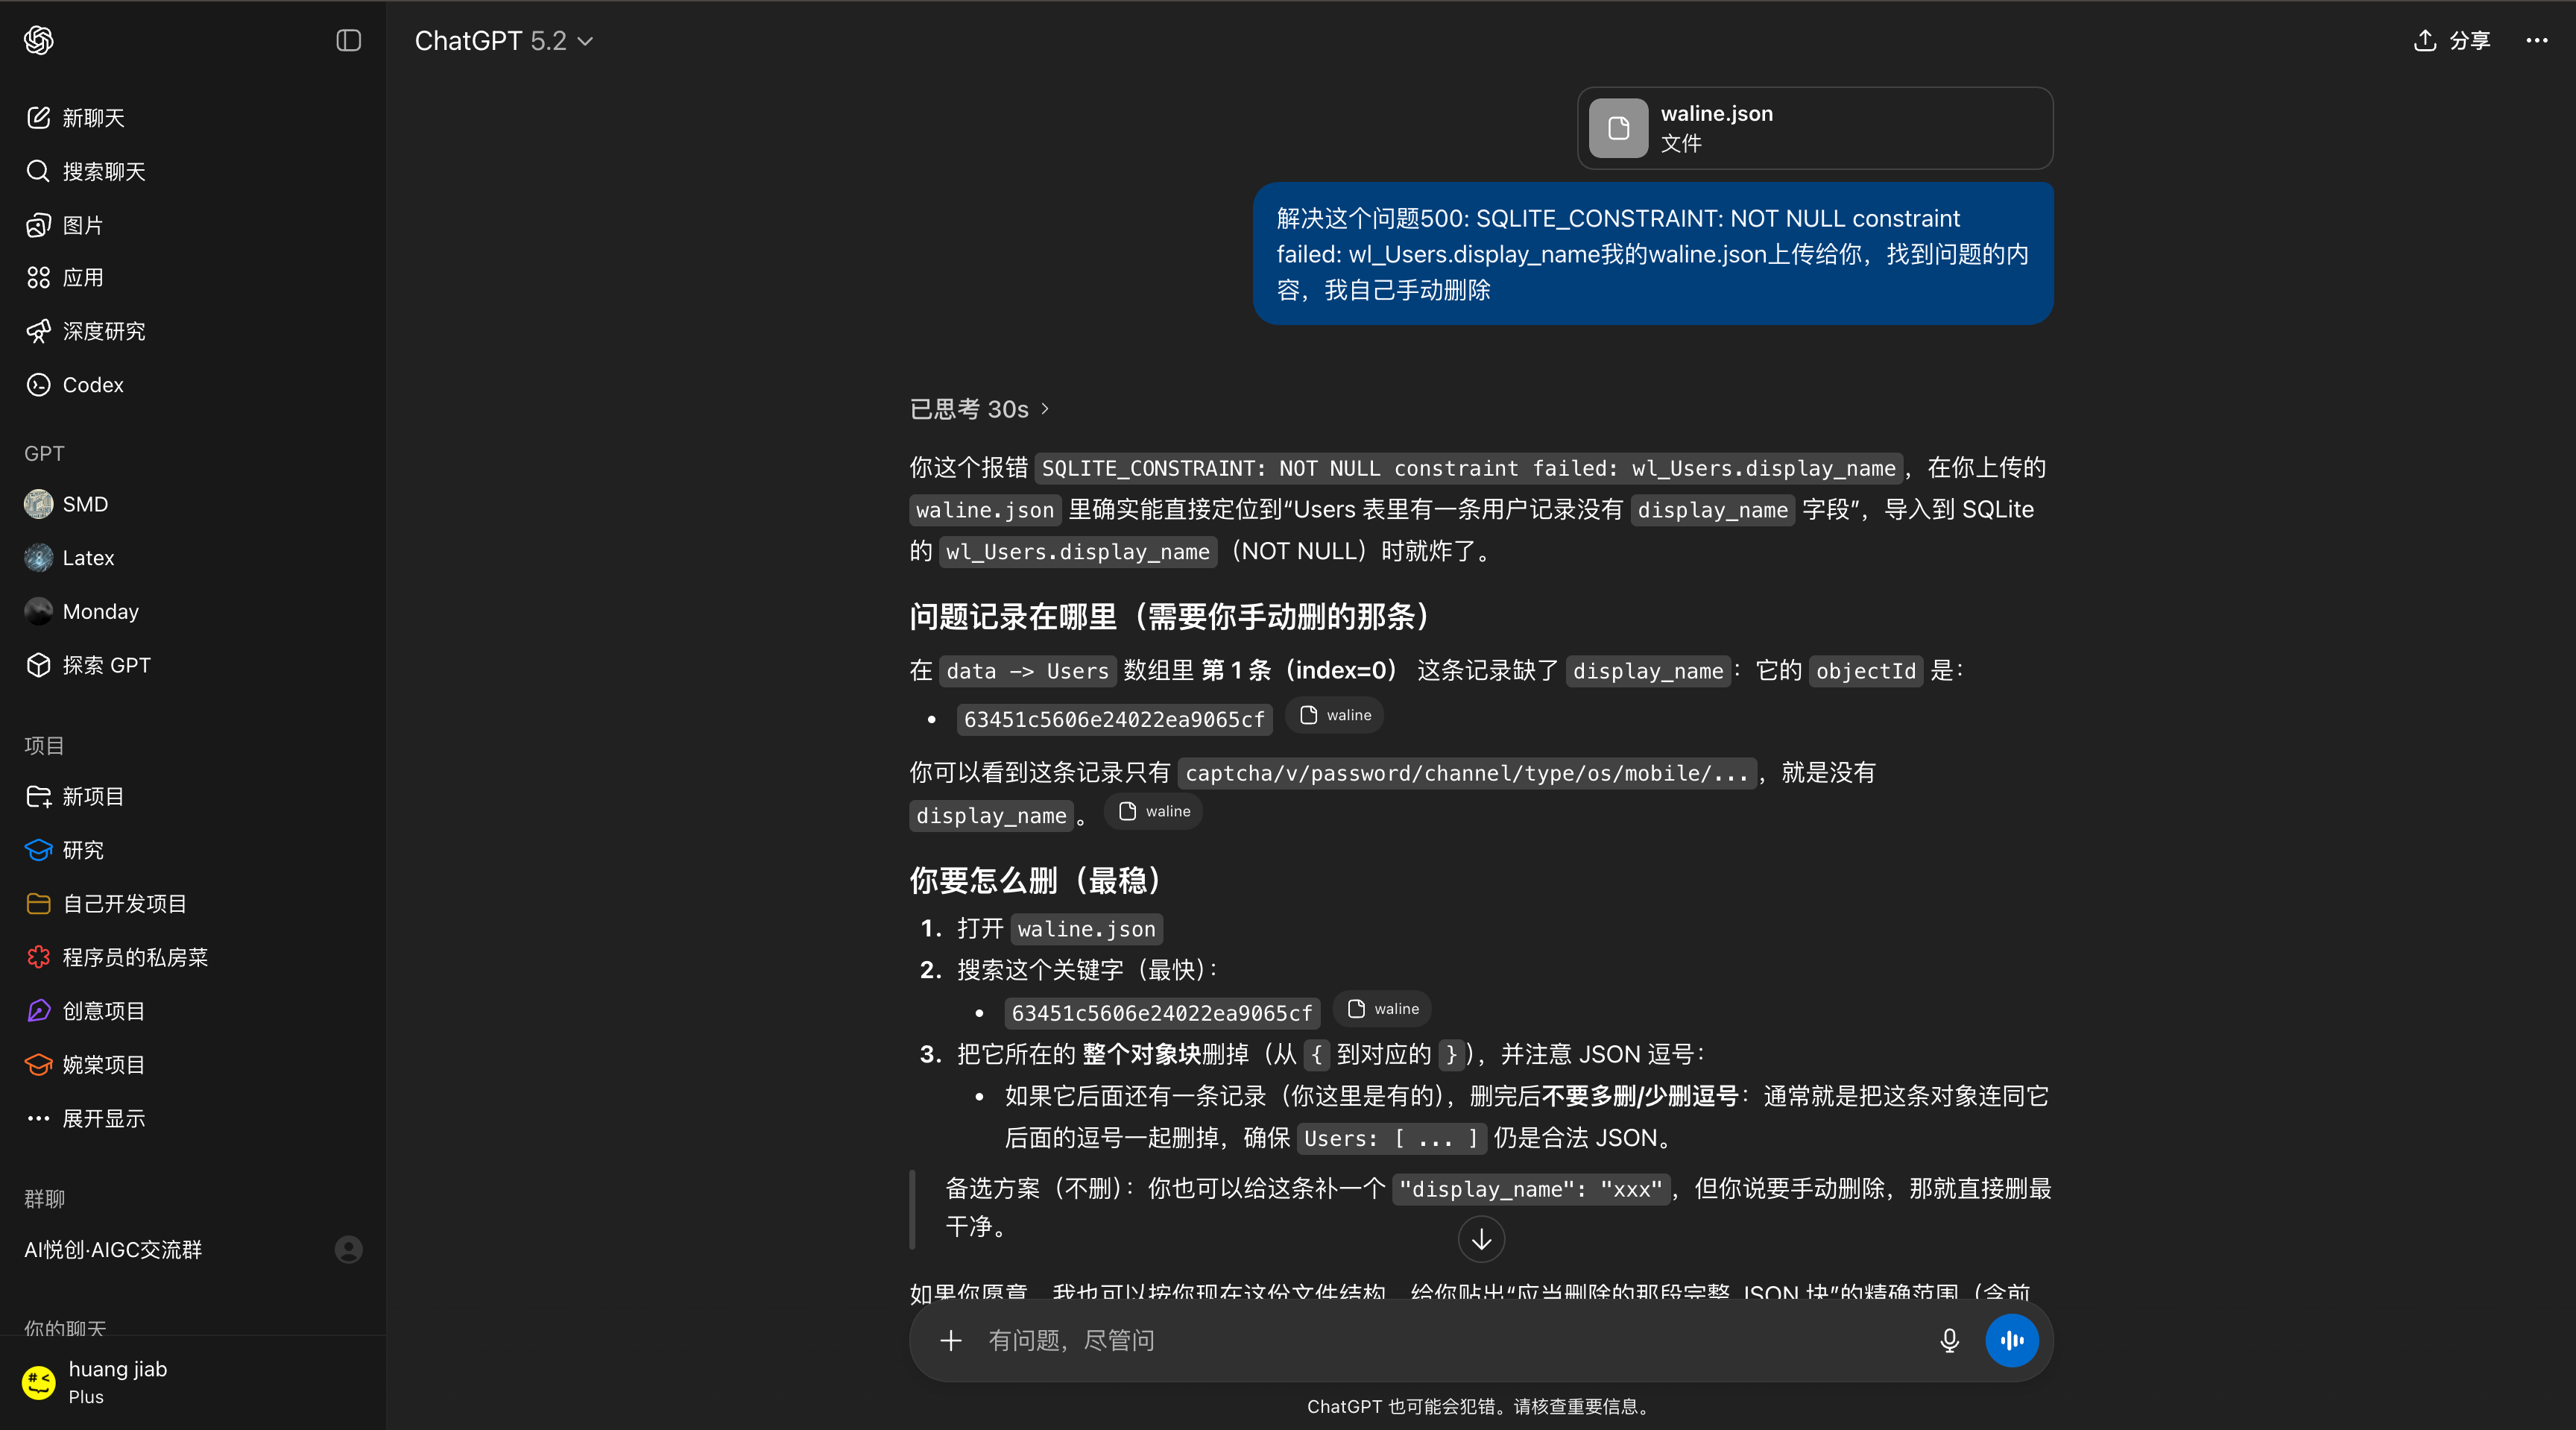
Task: Click the 群聊 section header
Action: 44,1198
